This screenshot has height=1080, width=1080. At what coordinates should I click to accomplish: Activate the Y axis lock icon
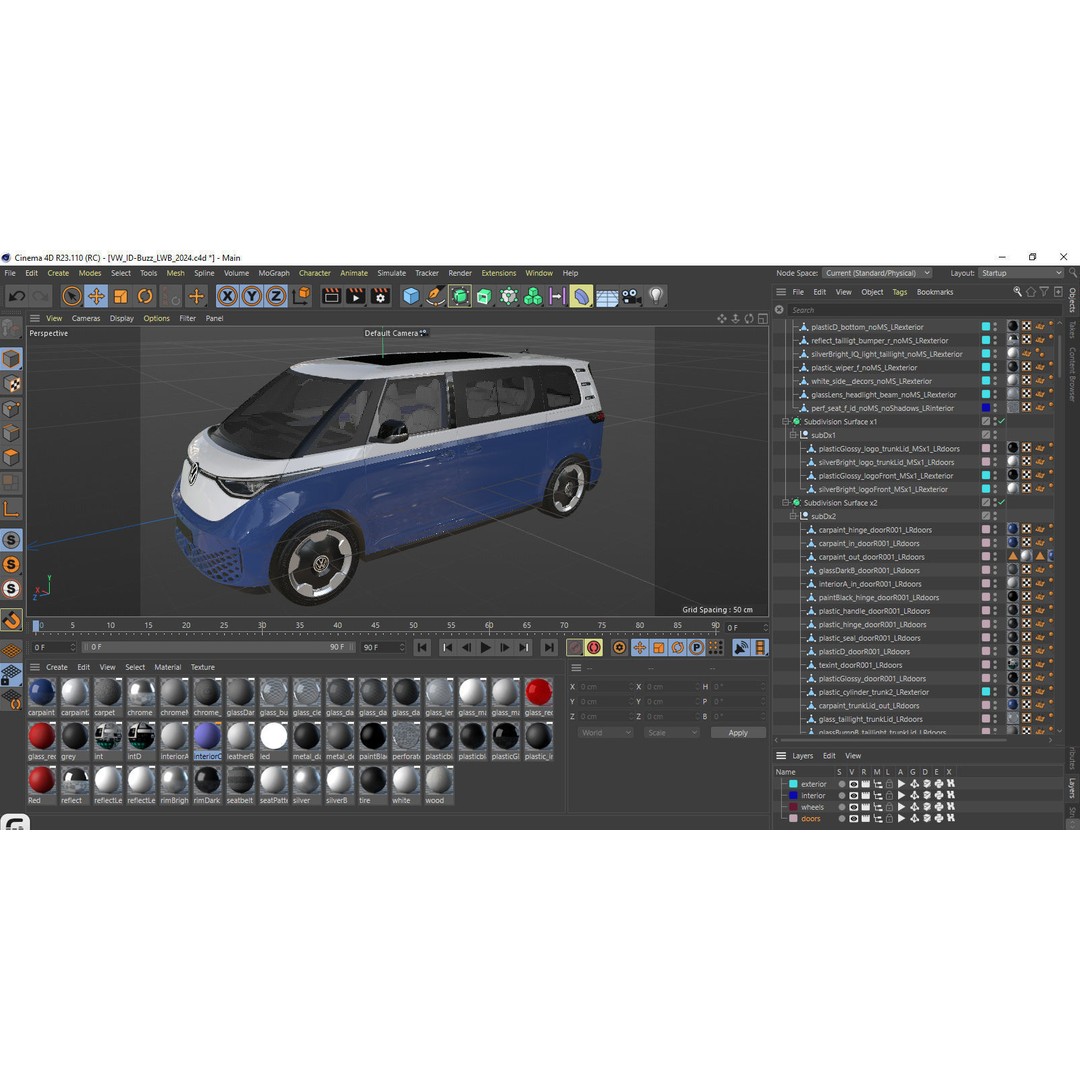point(250,296)
